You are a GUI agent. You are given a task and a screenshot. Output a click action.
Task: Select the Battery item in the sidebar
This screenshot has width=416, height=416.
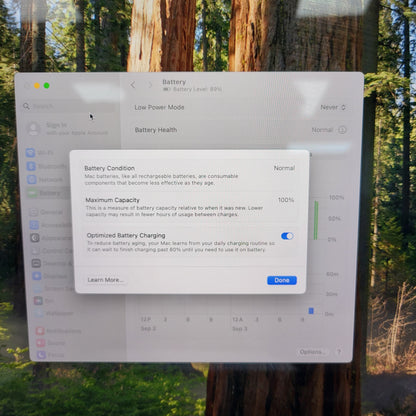click(x=47, y=193)
